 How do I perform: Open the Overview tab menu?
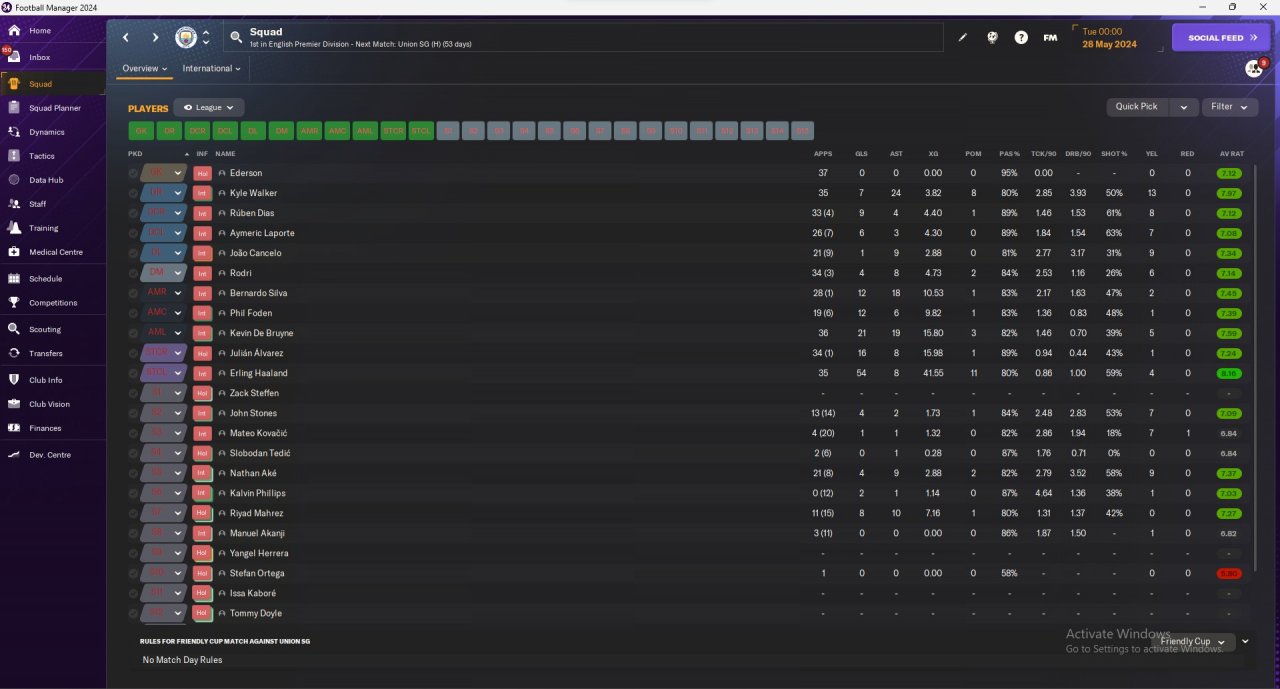[144, 69]
